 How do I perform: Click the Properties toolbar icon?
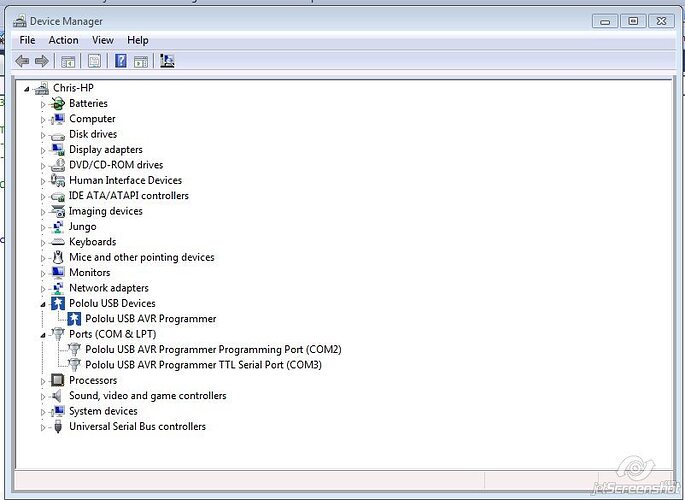[94, 61]
